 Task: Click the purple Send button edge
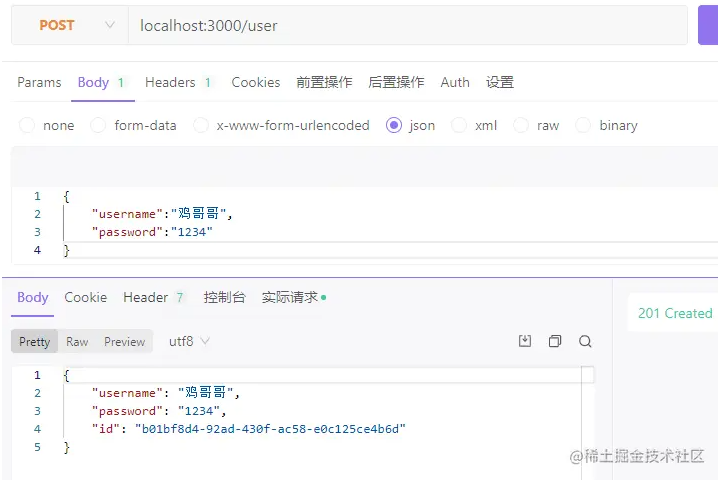[708, 25]
